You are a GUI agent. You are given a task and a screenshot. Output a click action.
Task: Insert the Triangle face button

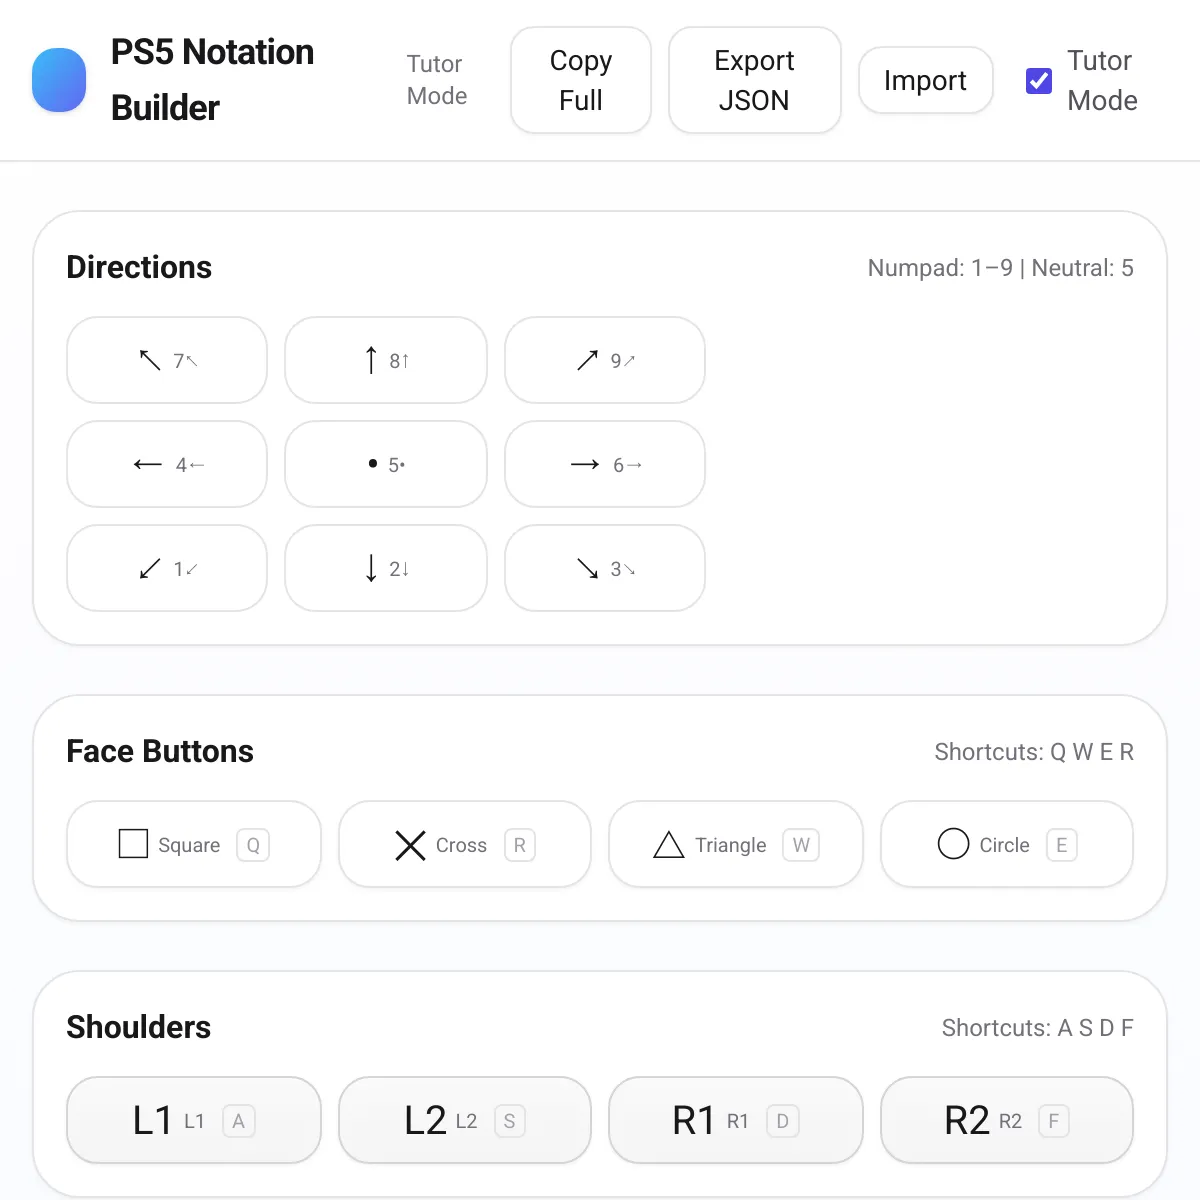[x=736, y=844]
